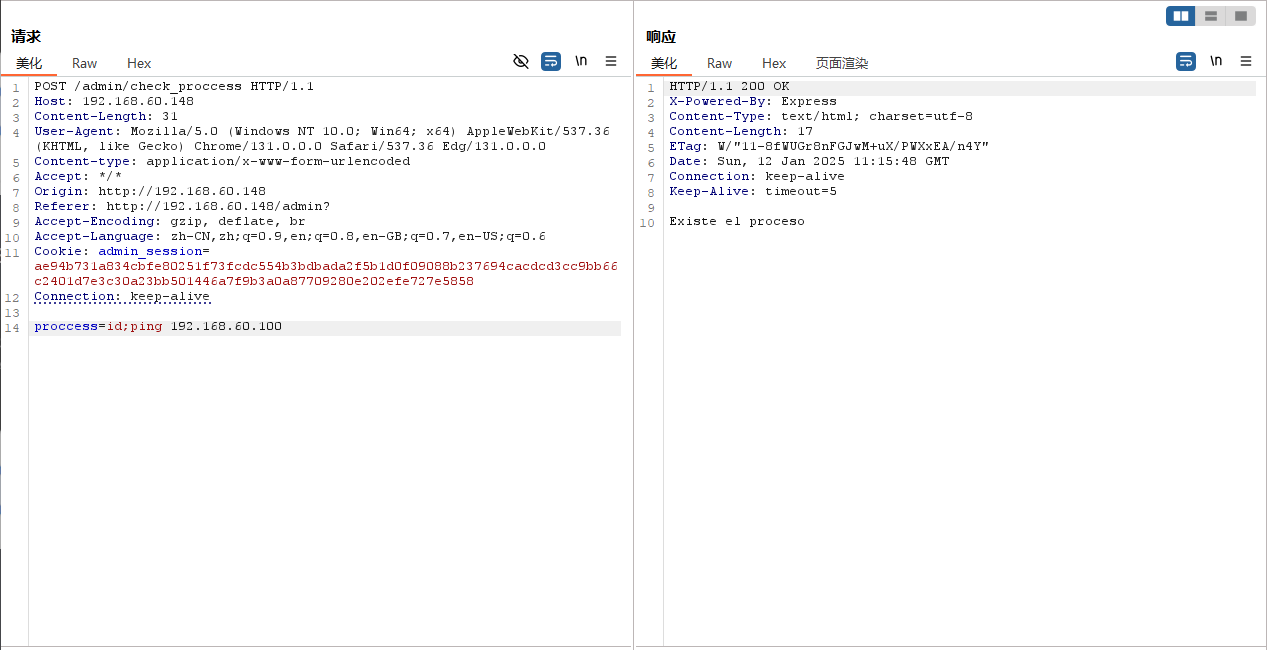Open the request Raw tab

85,64
